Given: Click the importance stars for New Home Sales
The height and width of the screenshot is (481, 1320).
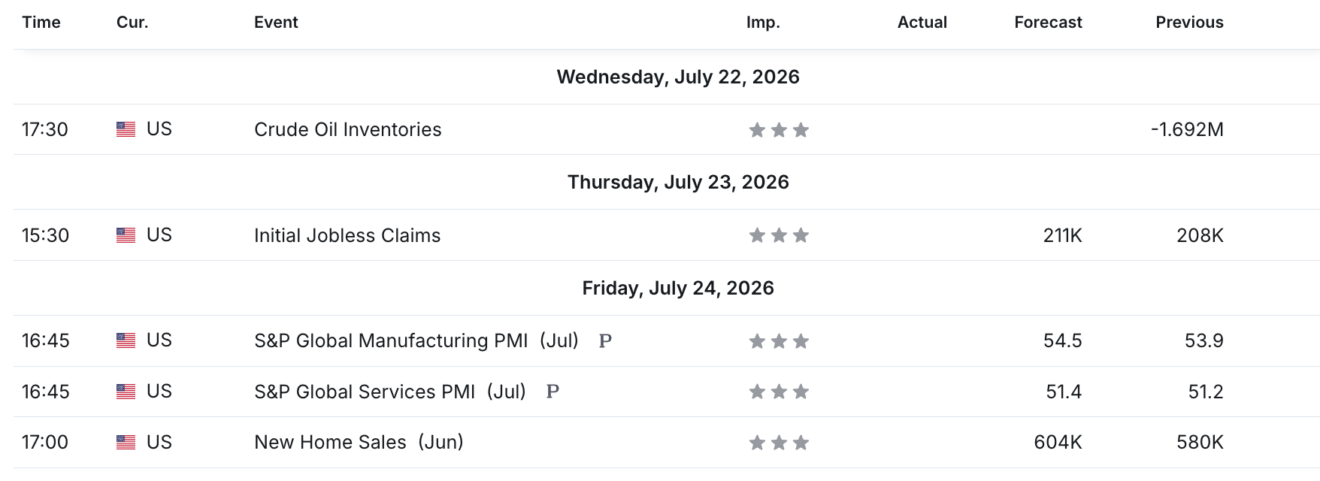Looking at the screenshot, I should [779, 442].
